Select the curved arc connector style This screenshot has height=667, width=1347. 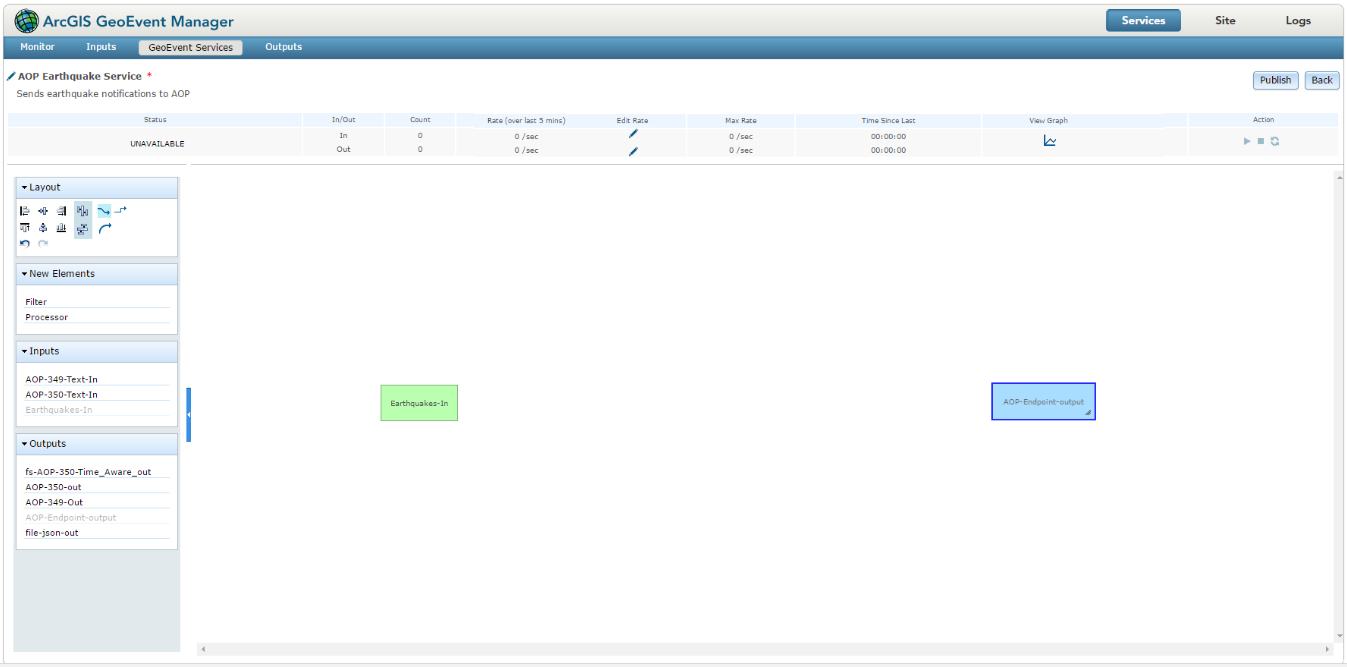104,229
